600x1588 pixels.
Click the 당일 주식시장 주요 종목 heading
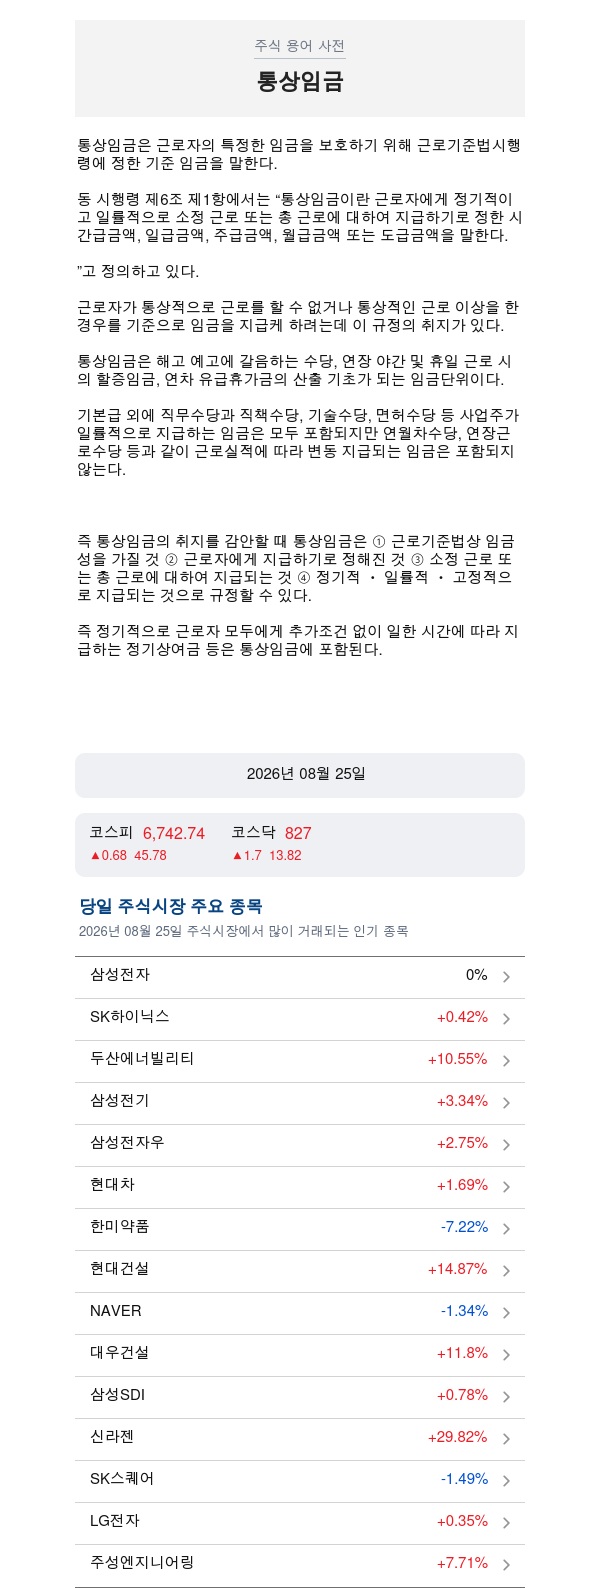(171, 907)
